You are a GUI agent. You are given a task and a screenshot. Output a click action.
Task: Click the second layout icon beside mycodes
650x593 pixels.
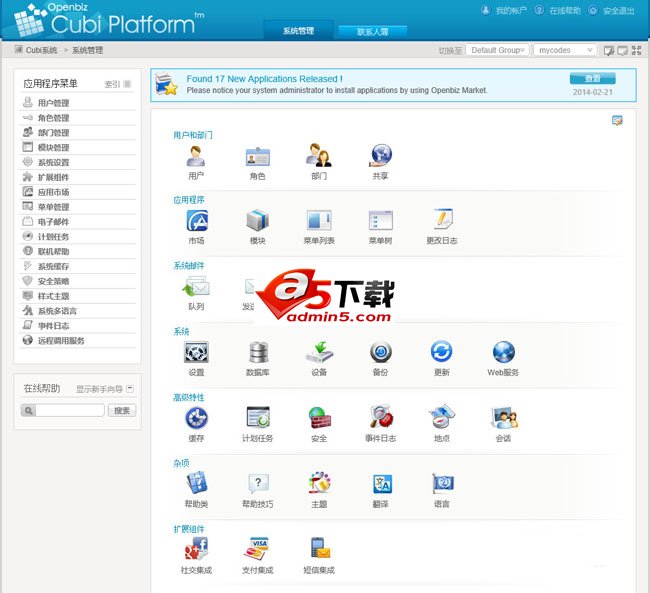tap(623, 51)
